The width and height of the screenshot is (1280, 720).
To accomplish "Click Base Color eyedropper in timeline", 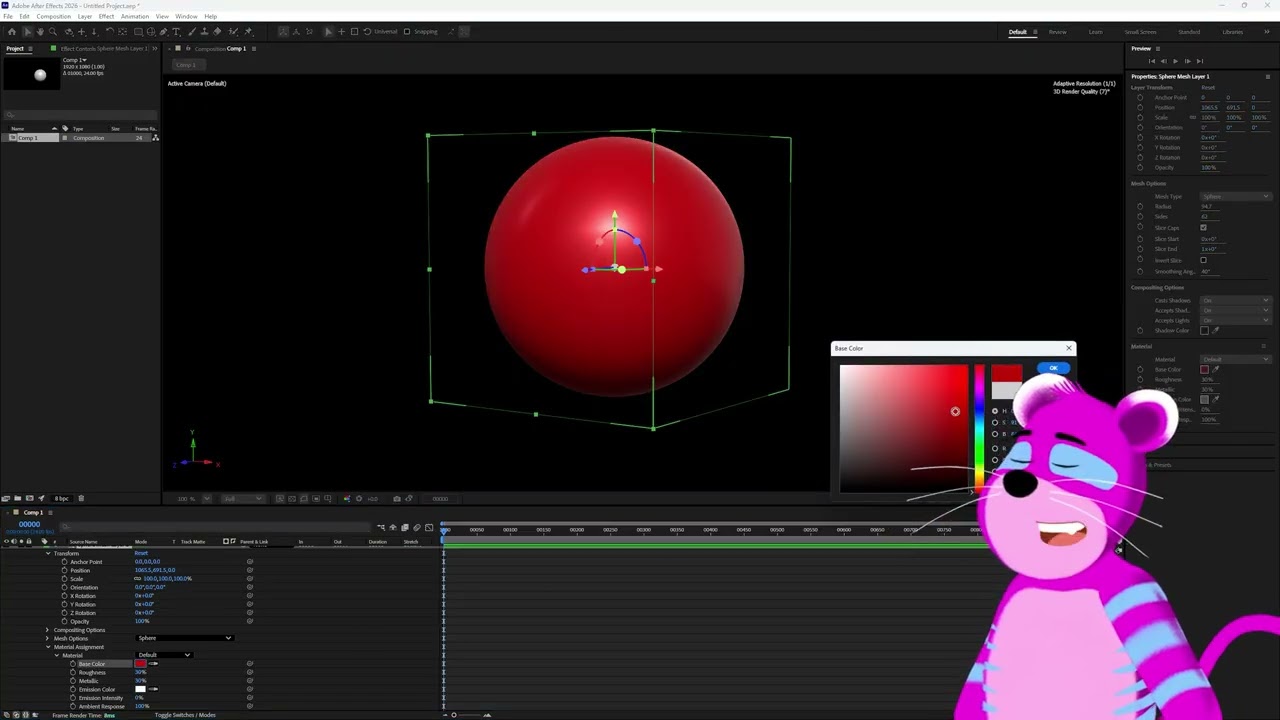I will [153, 664].
